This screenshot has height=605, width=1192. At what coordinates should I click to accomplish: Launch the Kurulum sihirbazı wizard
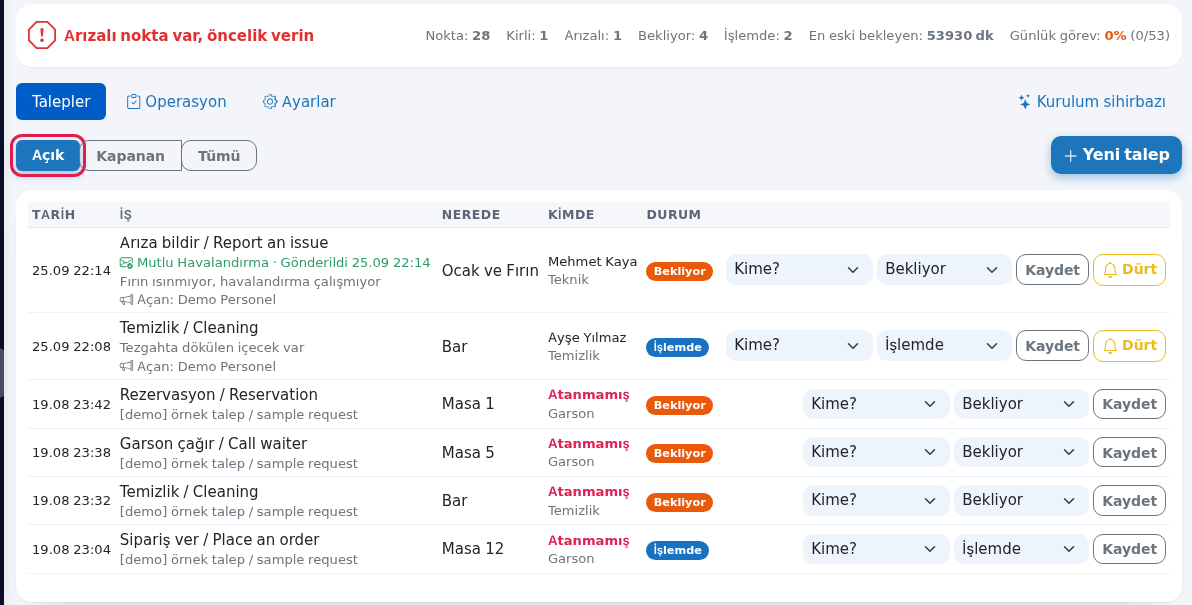coord(1092,102)
